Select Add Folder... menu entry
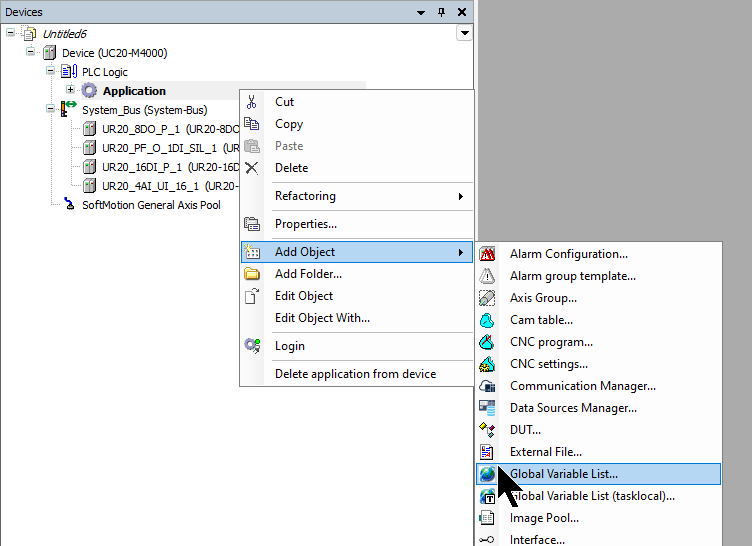 click(356, 274)
